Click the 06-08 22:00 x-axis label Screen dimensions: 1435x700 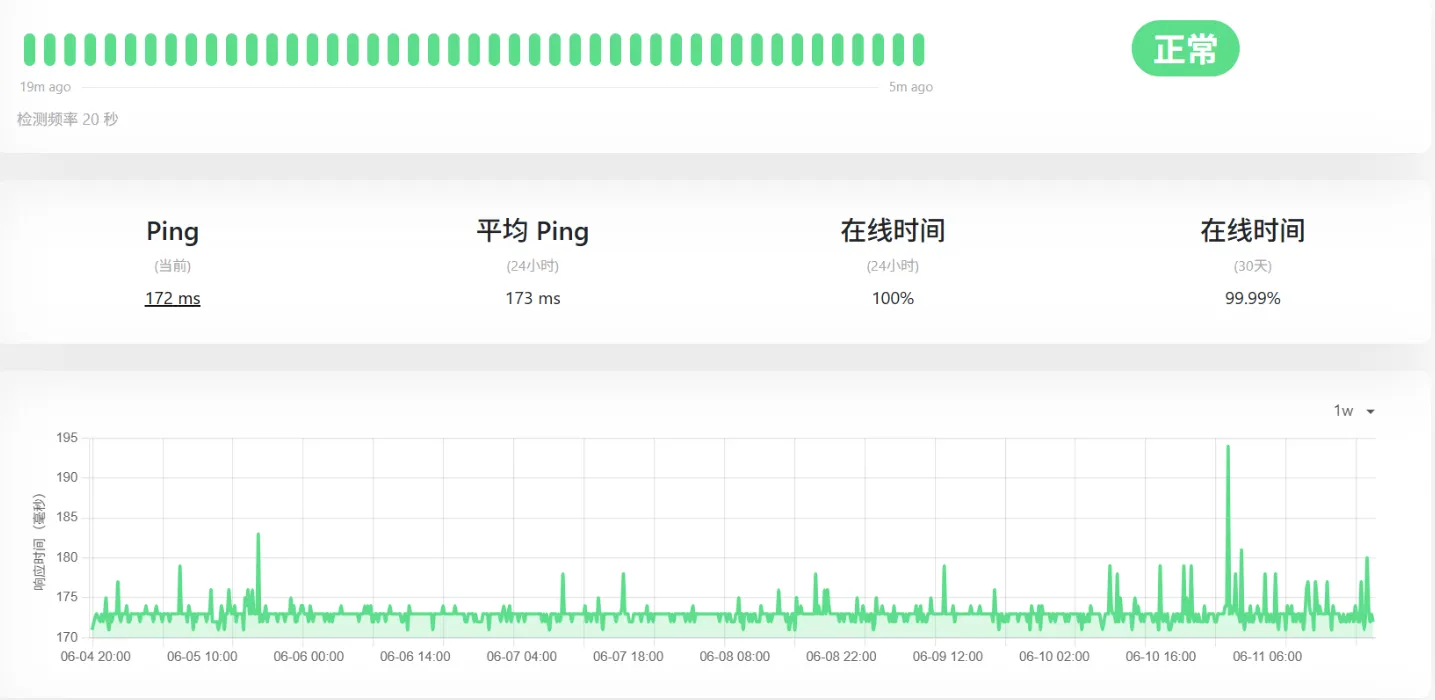(841, 657)
